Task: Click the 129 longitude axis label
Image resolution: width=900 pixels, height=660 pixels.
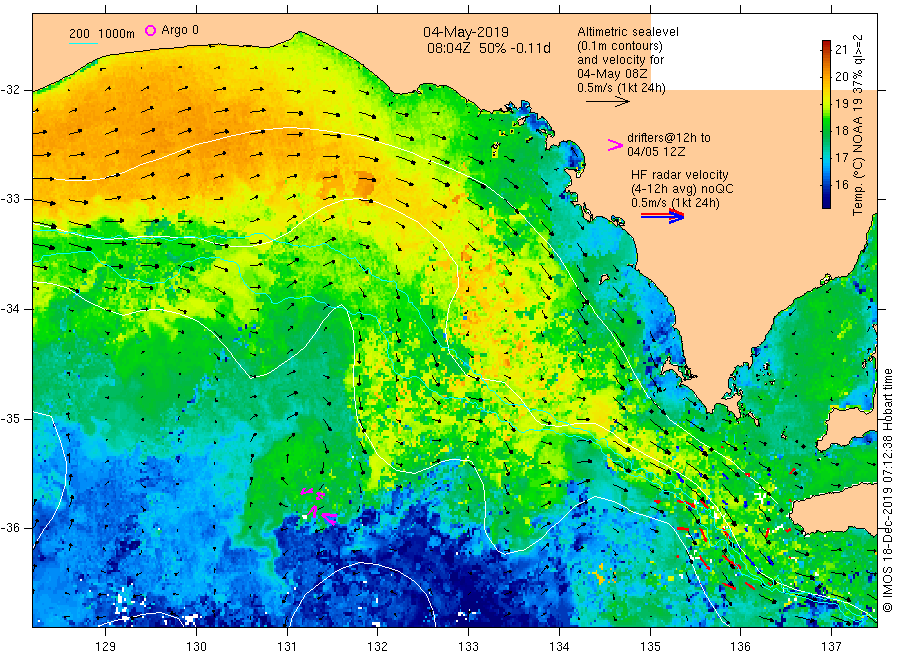Action: pyautogui.click(x=106, y=647)
